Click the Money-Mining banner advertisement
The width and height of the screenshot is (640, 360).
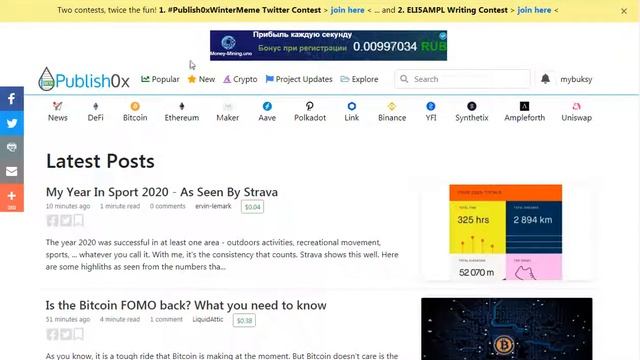pyautogui.click(x=328, y=45)
